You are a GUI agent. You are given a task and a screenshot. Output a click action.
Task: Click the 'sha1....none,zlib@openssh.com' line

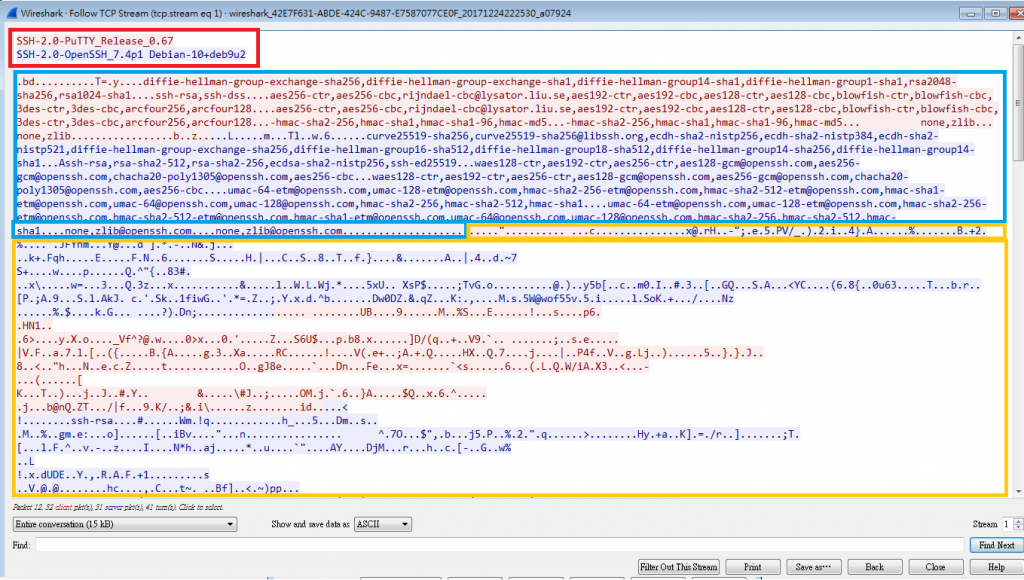click(239, 231)
